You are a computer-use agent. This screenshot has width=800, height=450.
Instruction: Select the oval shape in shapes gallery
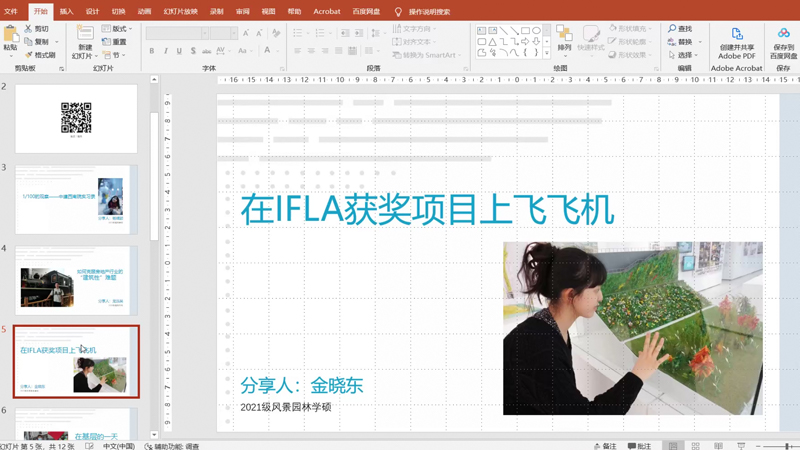(536, 31)
